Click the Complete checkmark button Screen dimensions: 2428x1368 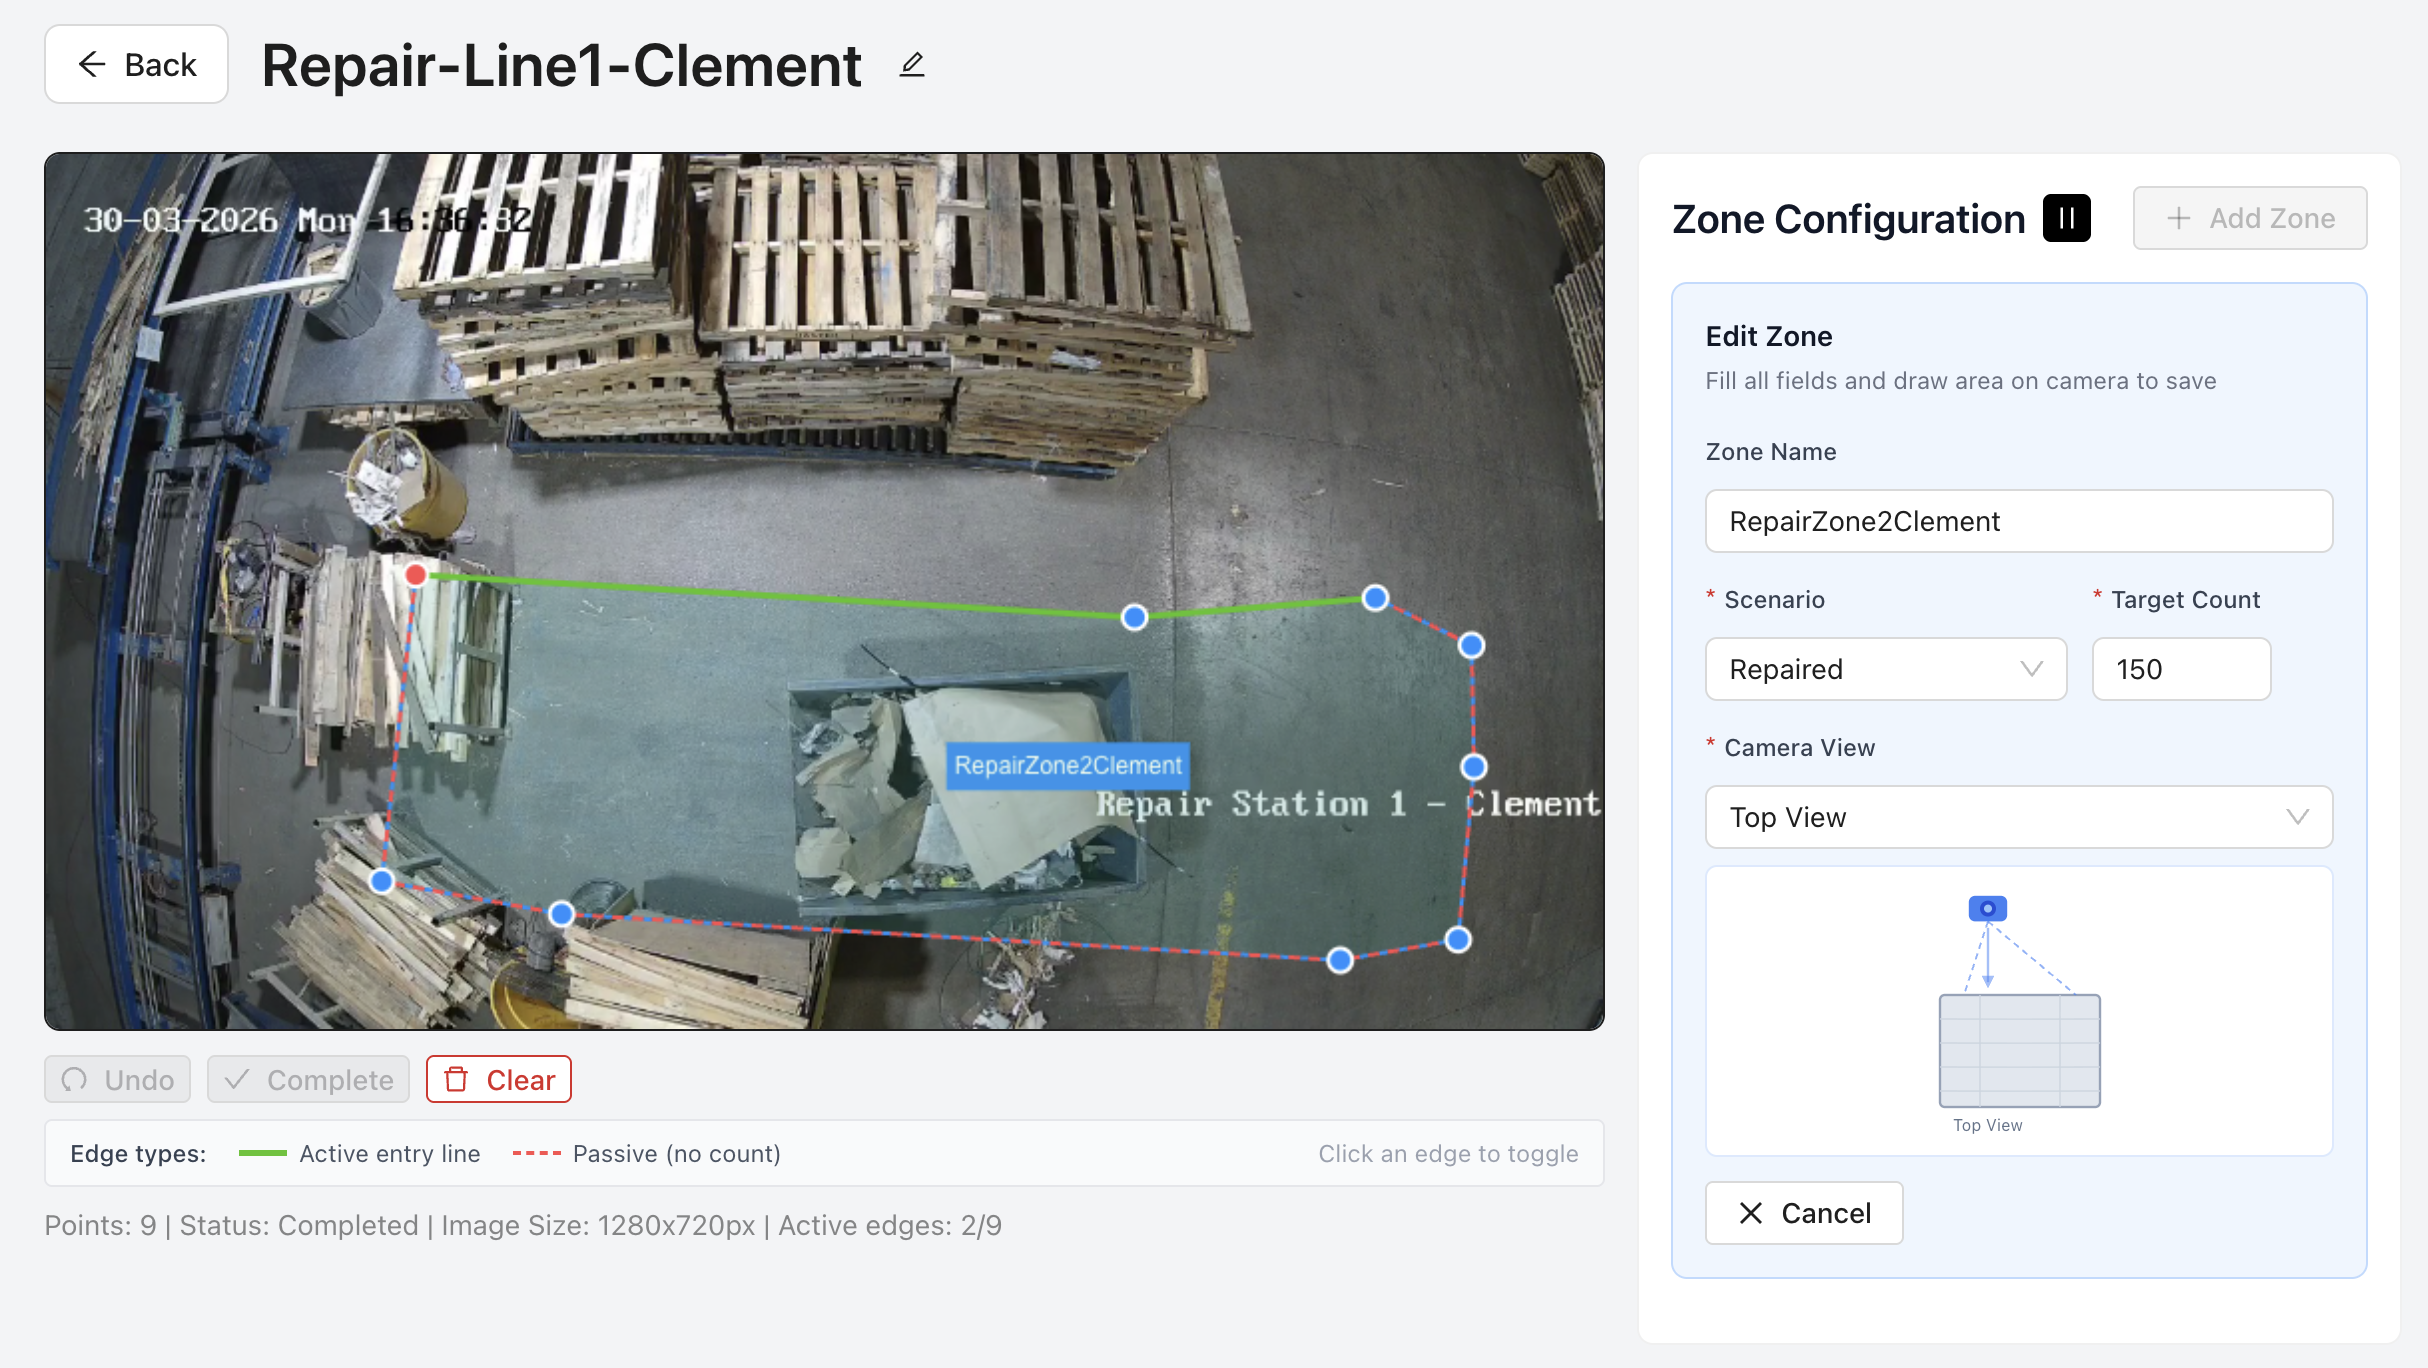point(308,1079)
